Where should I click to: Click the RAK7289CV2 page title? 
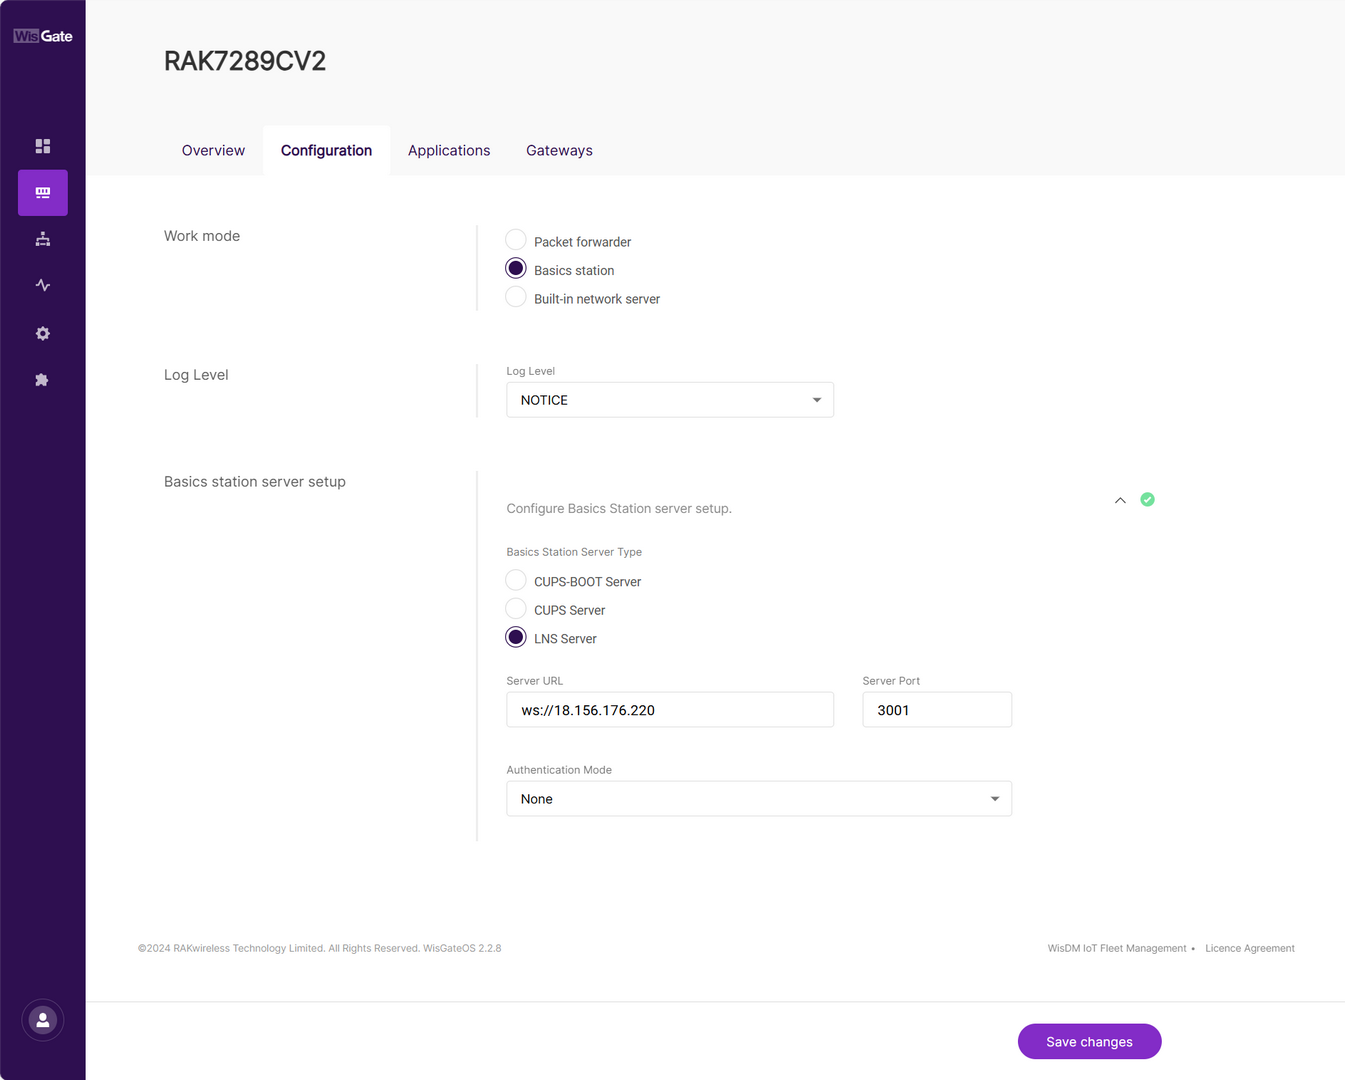point(245,61)
